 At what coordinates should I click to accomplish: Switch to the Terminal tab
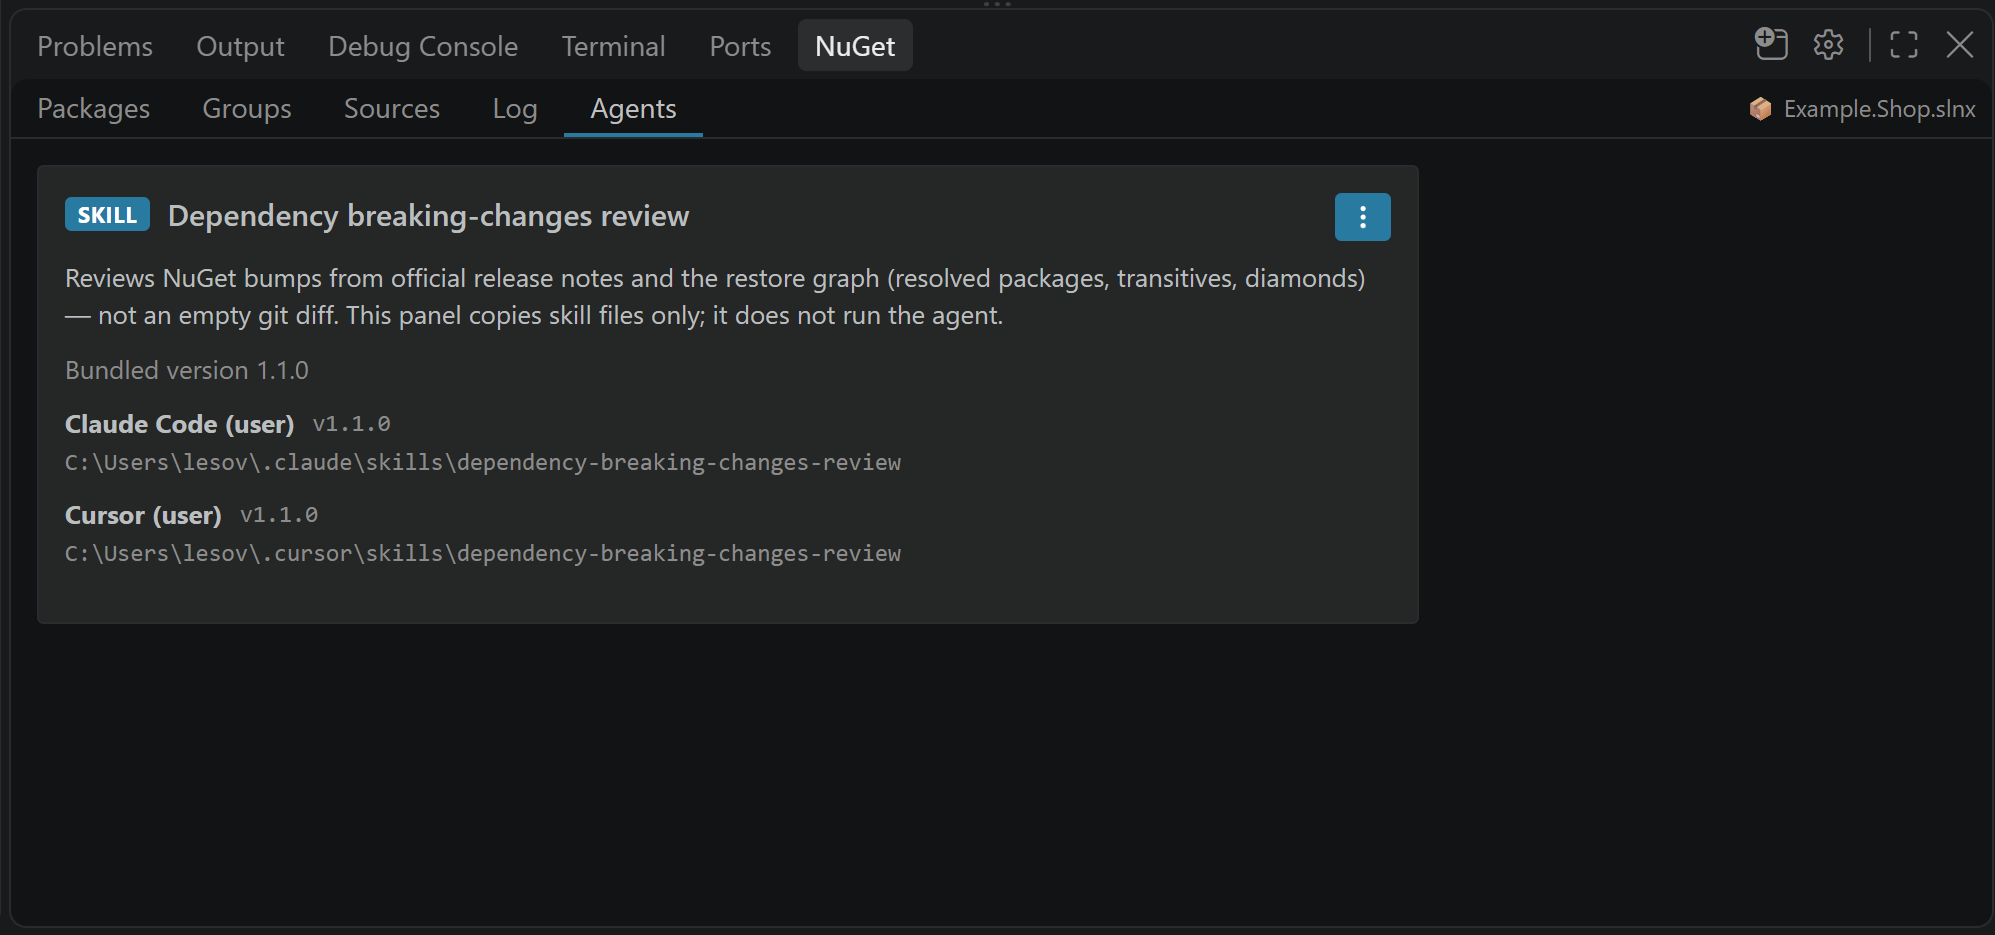point(613,46)
